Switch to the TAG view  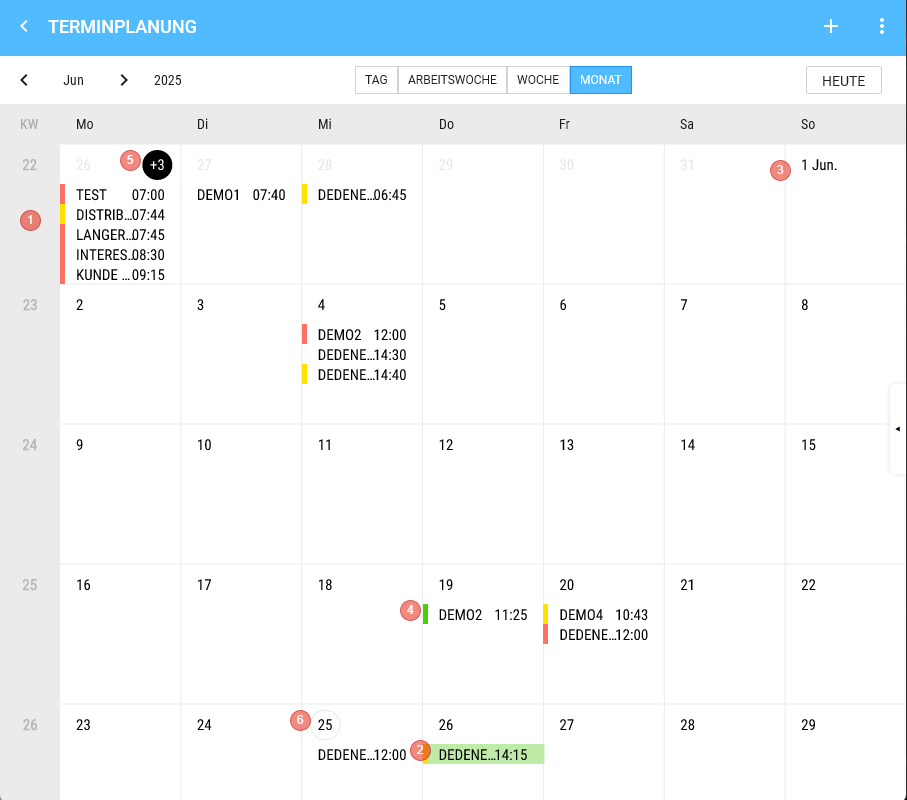pos(376,80)
